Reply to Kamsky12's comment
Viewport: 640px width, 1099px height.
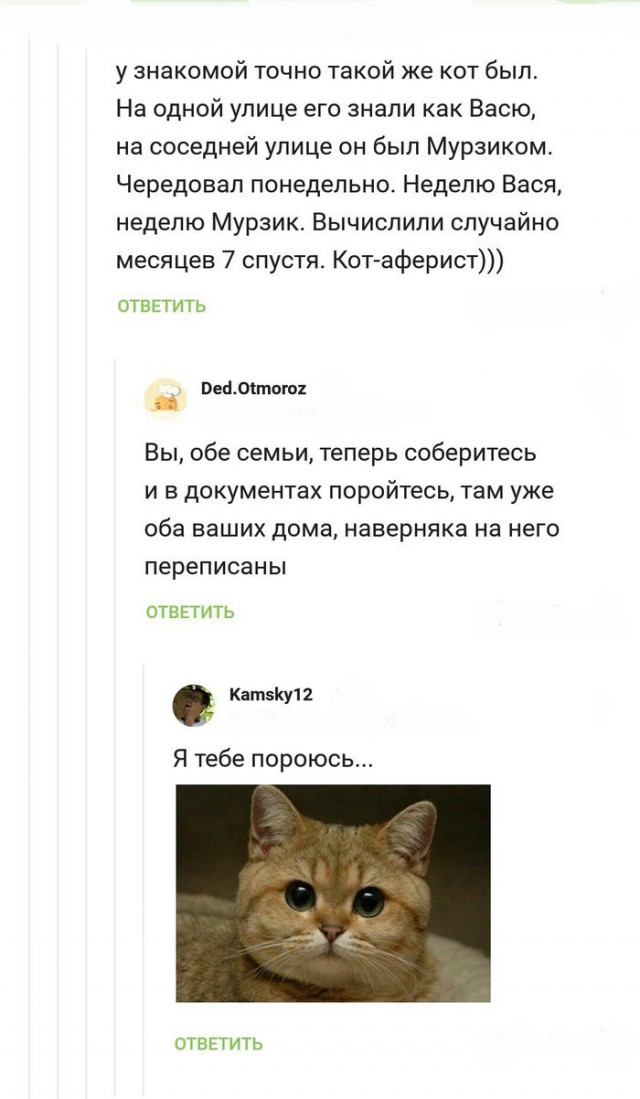pyautogui.click(x=219, y=1044)
